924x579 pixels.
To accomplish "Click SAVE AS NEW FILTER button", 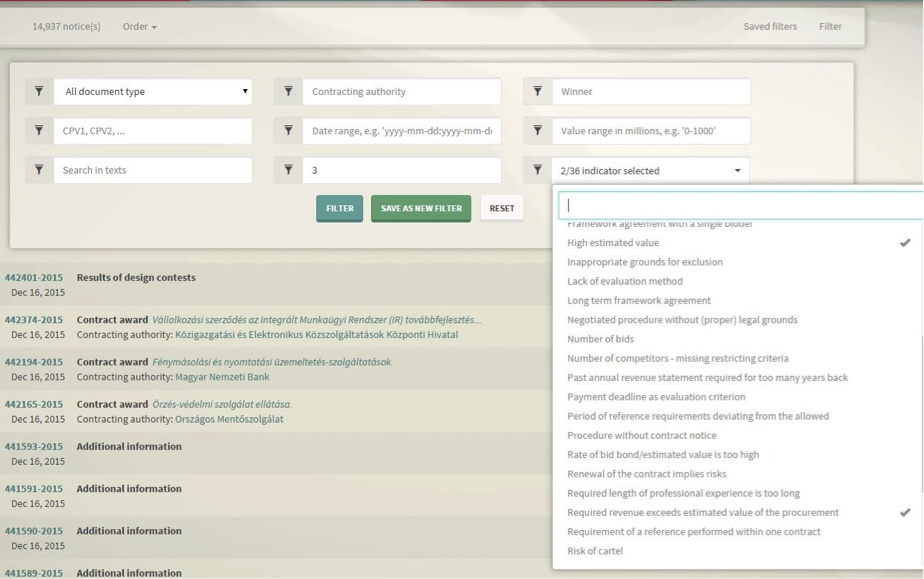I will pyautogui.click(x=421, y=209).
